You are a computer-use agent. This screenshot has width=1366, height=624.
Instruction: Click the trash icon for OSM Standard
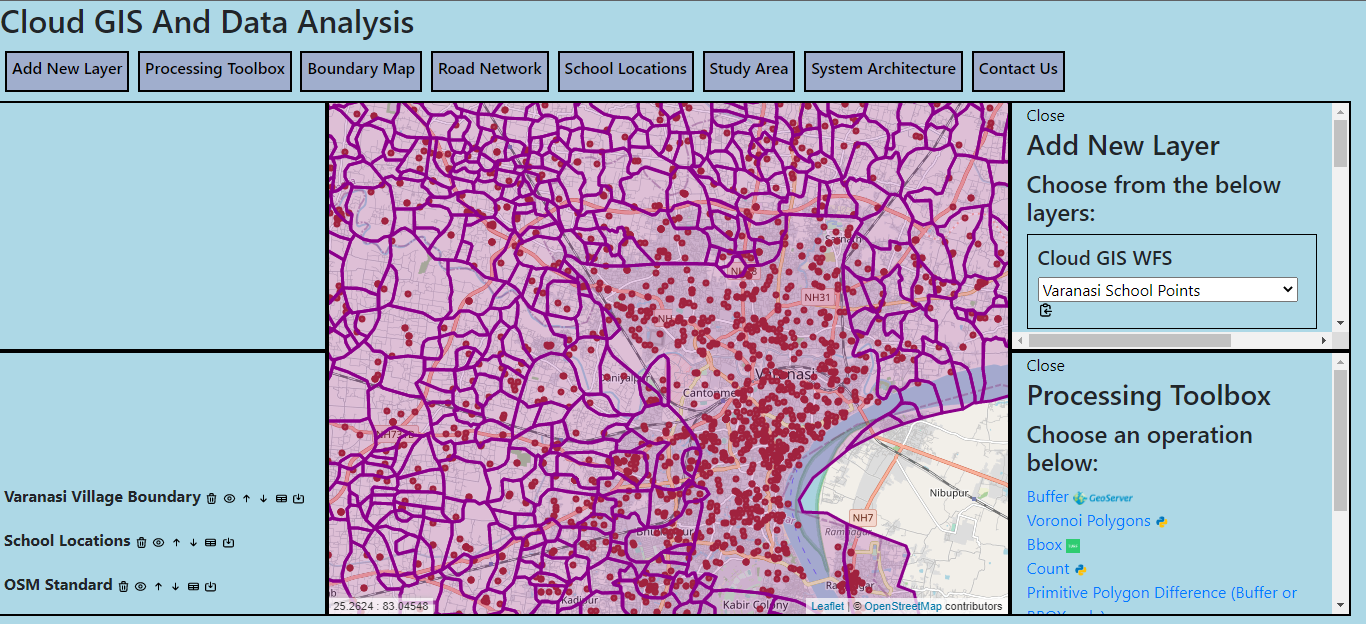[x=123, y=586]
